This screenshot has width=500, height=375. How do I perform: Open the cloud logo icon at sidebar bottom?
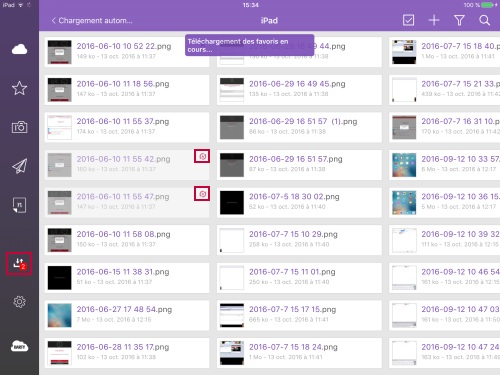(19, 346)
